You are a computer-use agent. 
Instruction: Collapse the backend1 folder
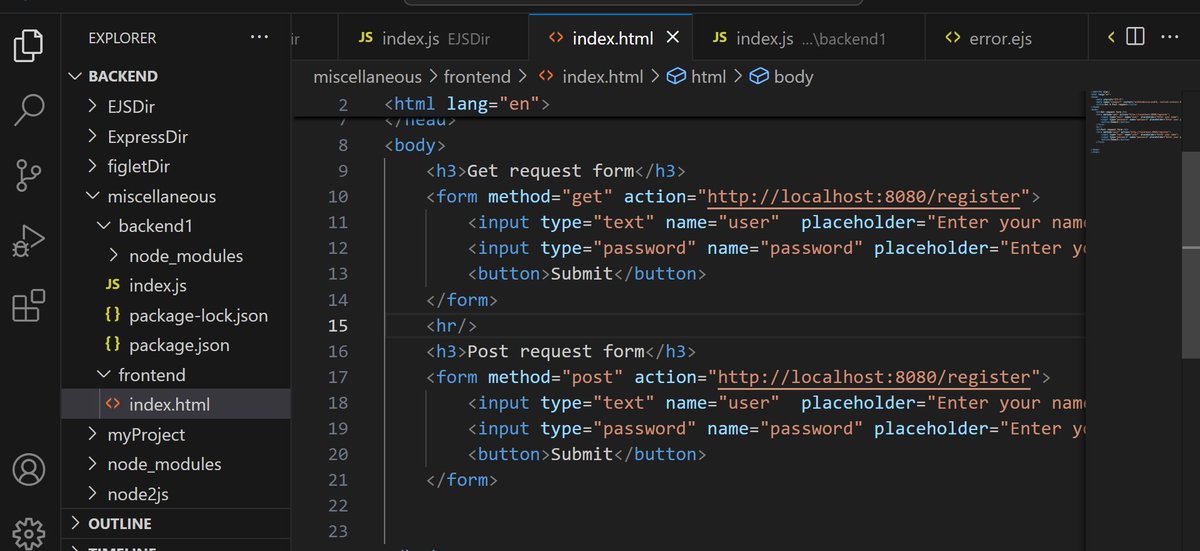point(103,226)
